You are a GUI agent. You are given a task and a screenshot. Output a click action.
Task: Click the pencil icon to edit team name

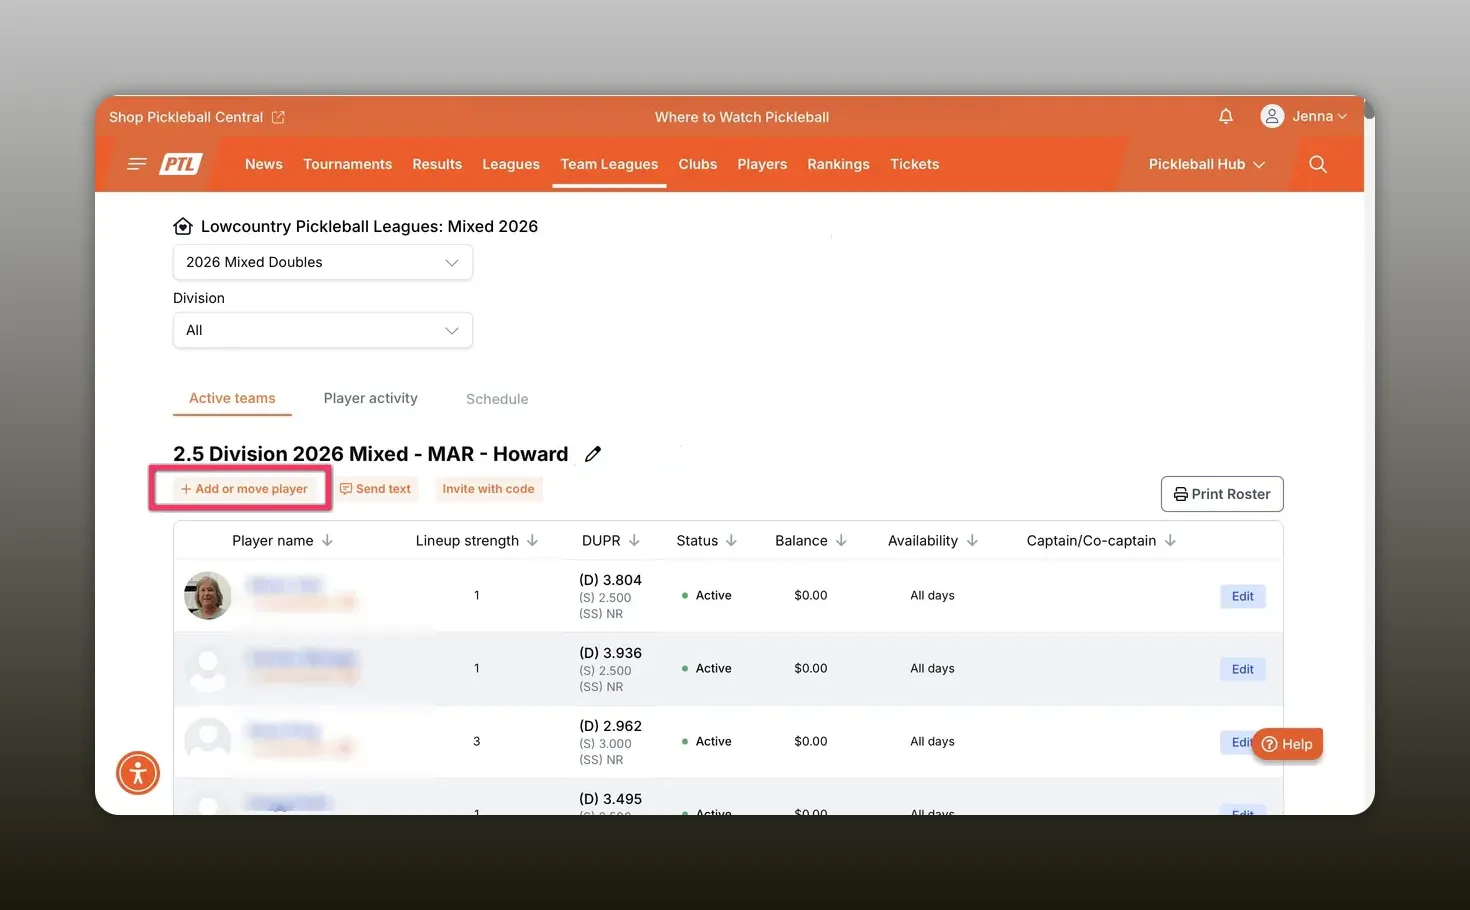coord(593,454)
